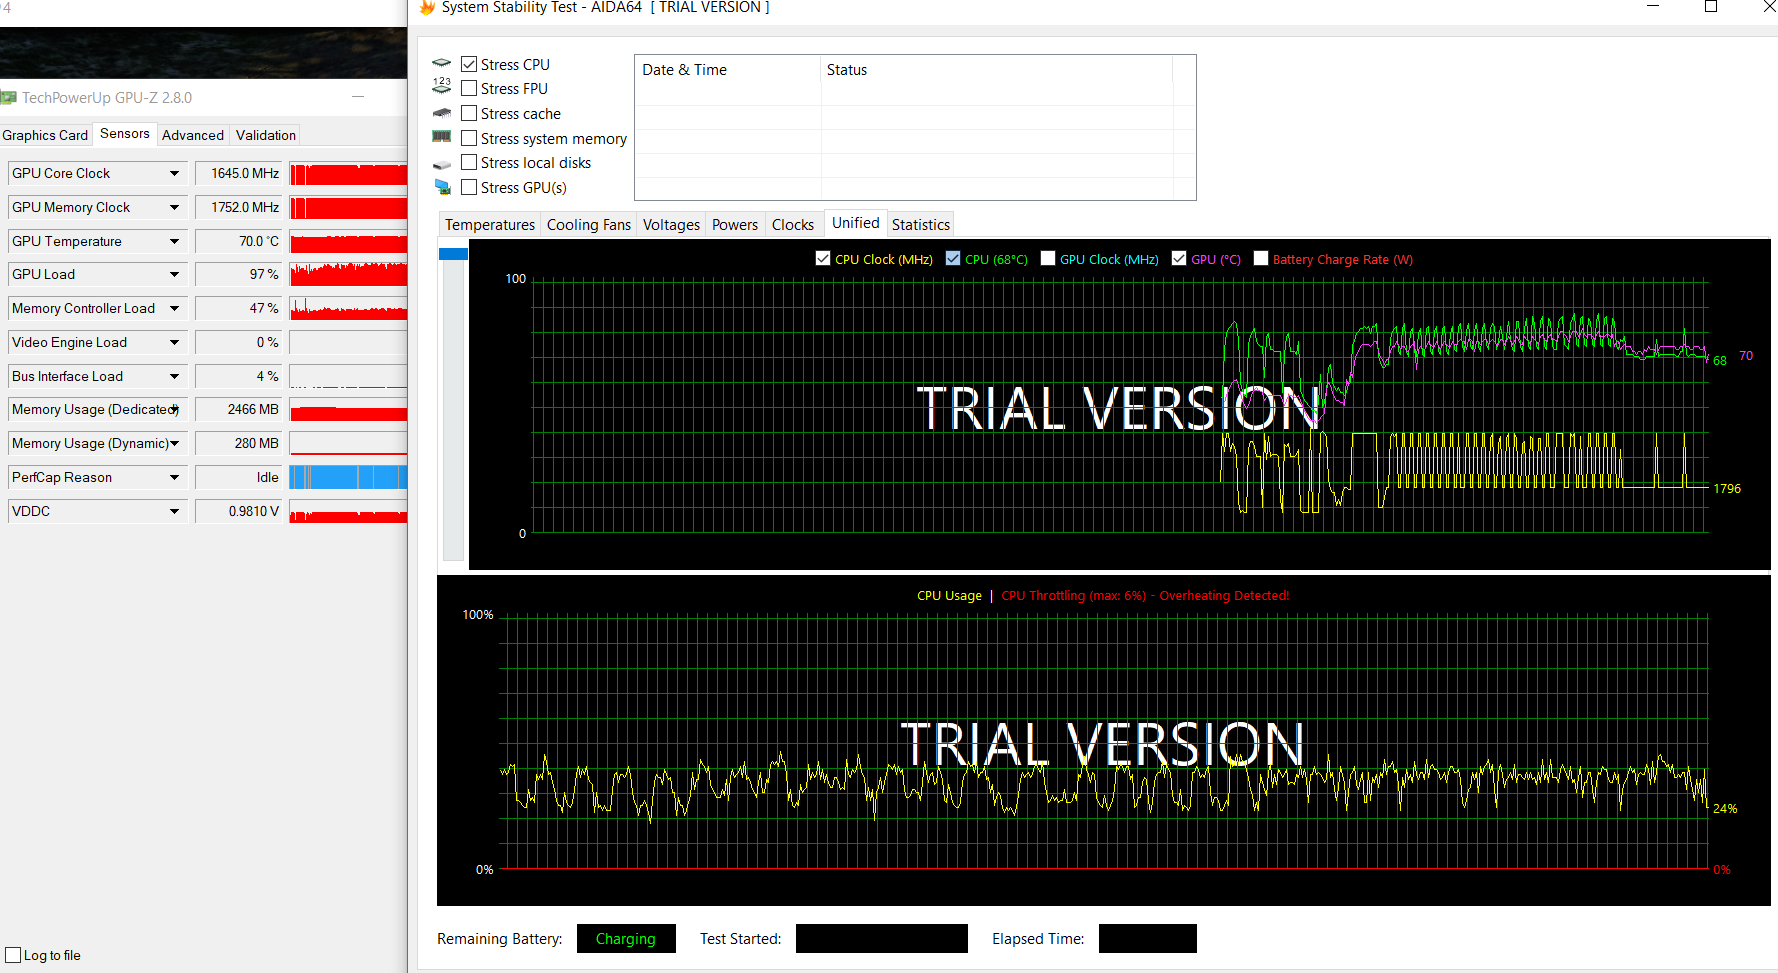Enable Stress GPU(s) checkbox
This screenshot has height=973, width=1778.
[469, 187]
